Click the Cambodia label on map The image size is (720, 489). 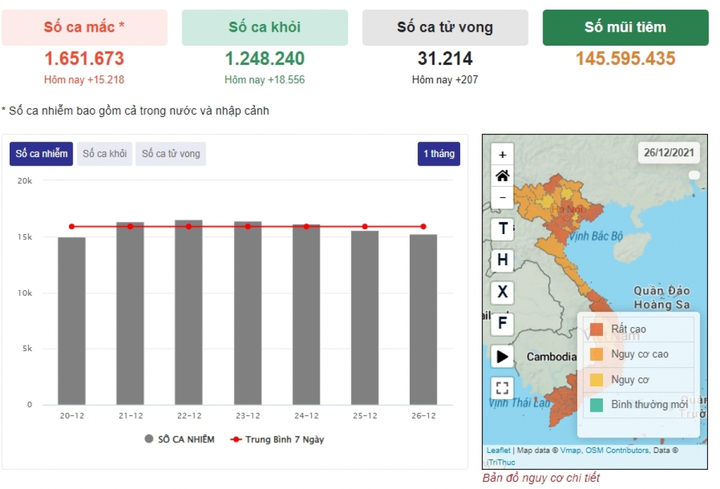click(551, 357)
